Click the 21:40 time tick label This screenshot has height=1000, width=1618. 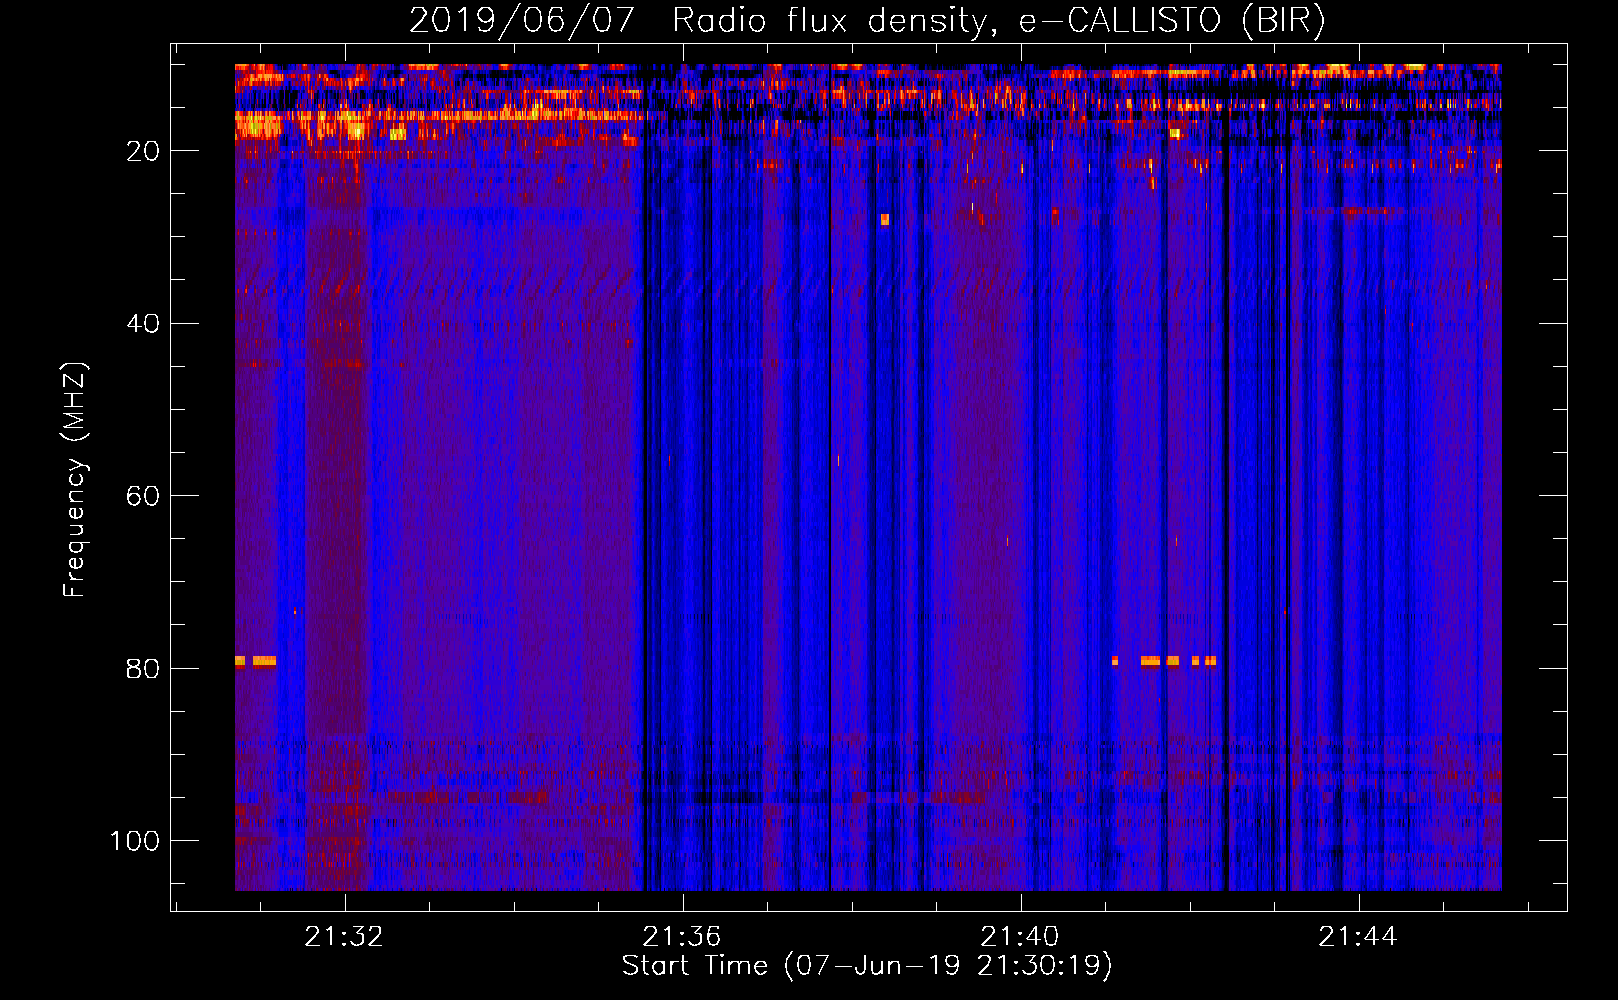(x=1020, y=937)
